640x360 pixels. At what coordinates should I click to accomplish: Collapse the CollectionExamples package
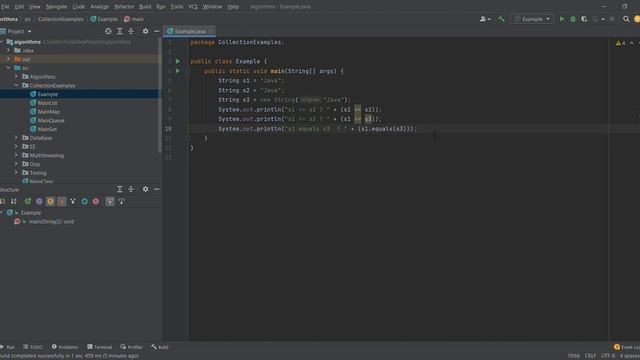click(16, 85)
